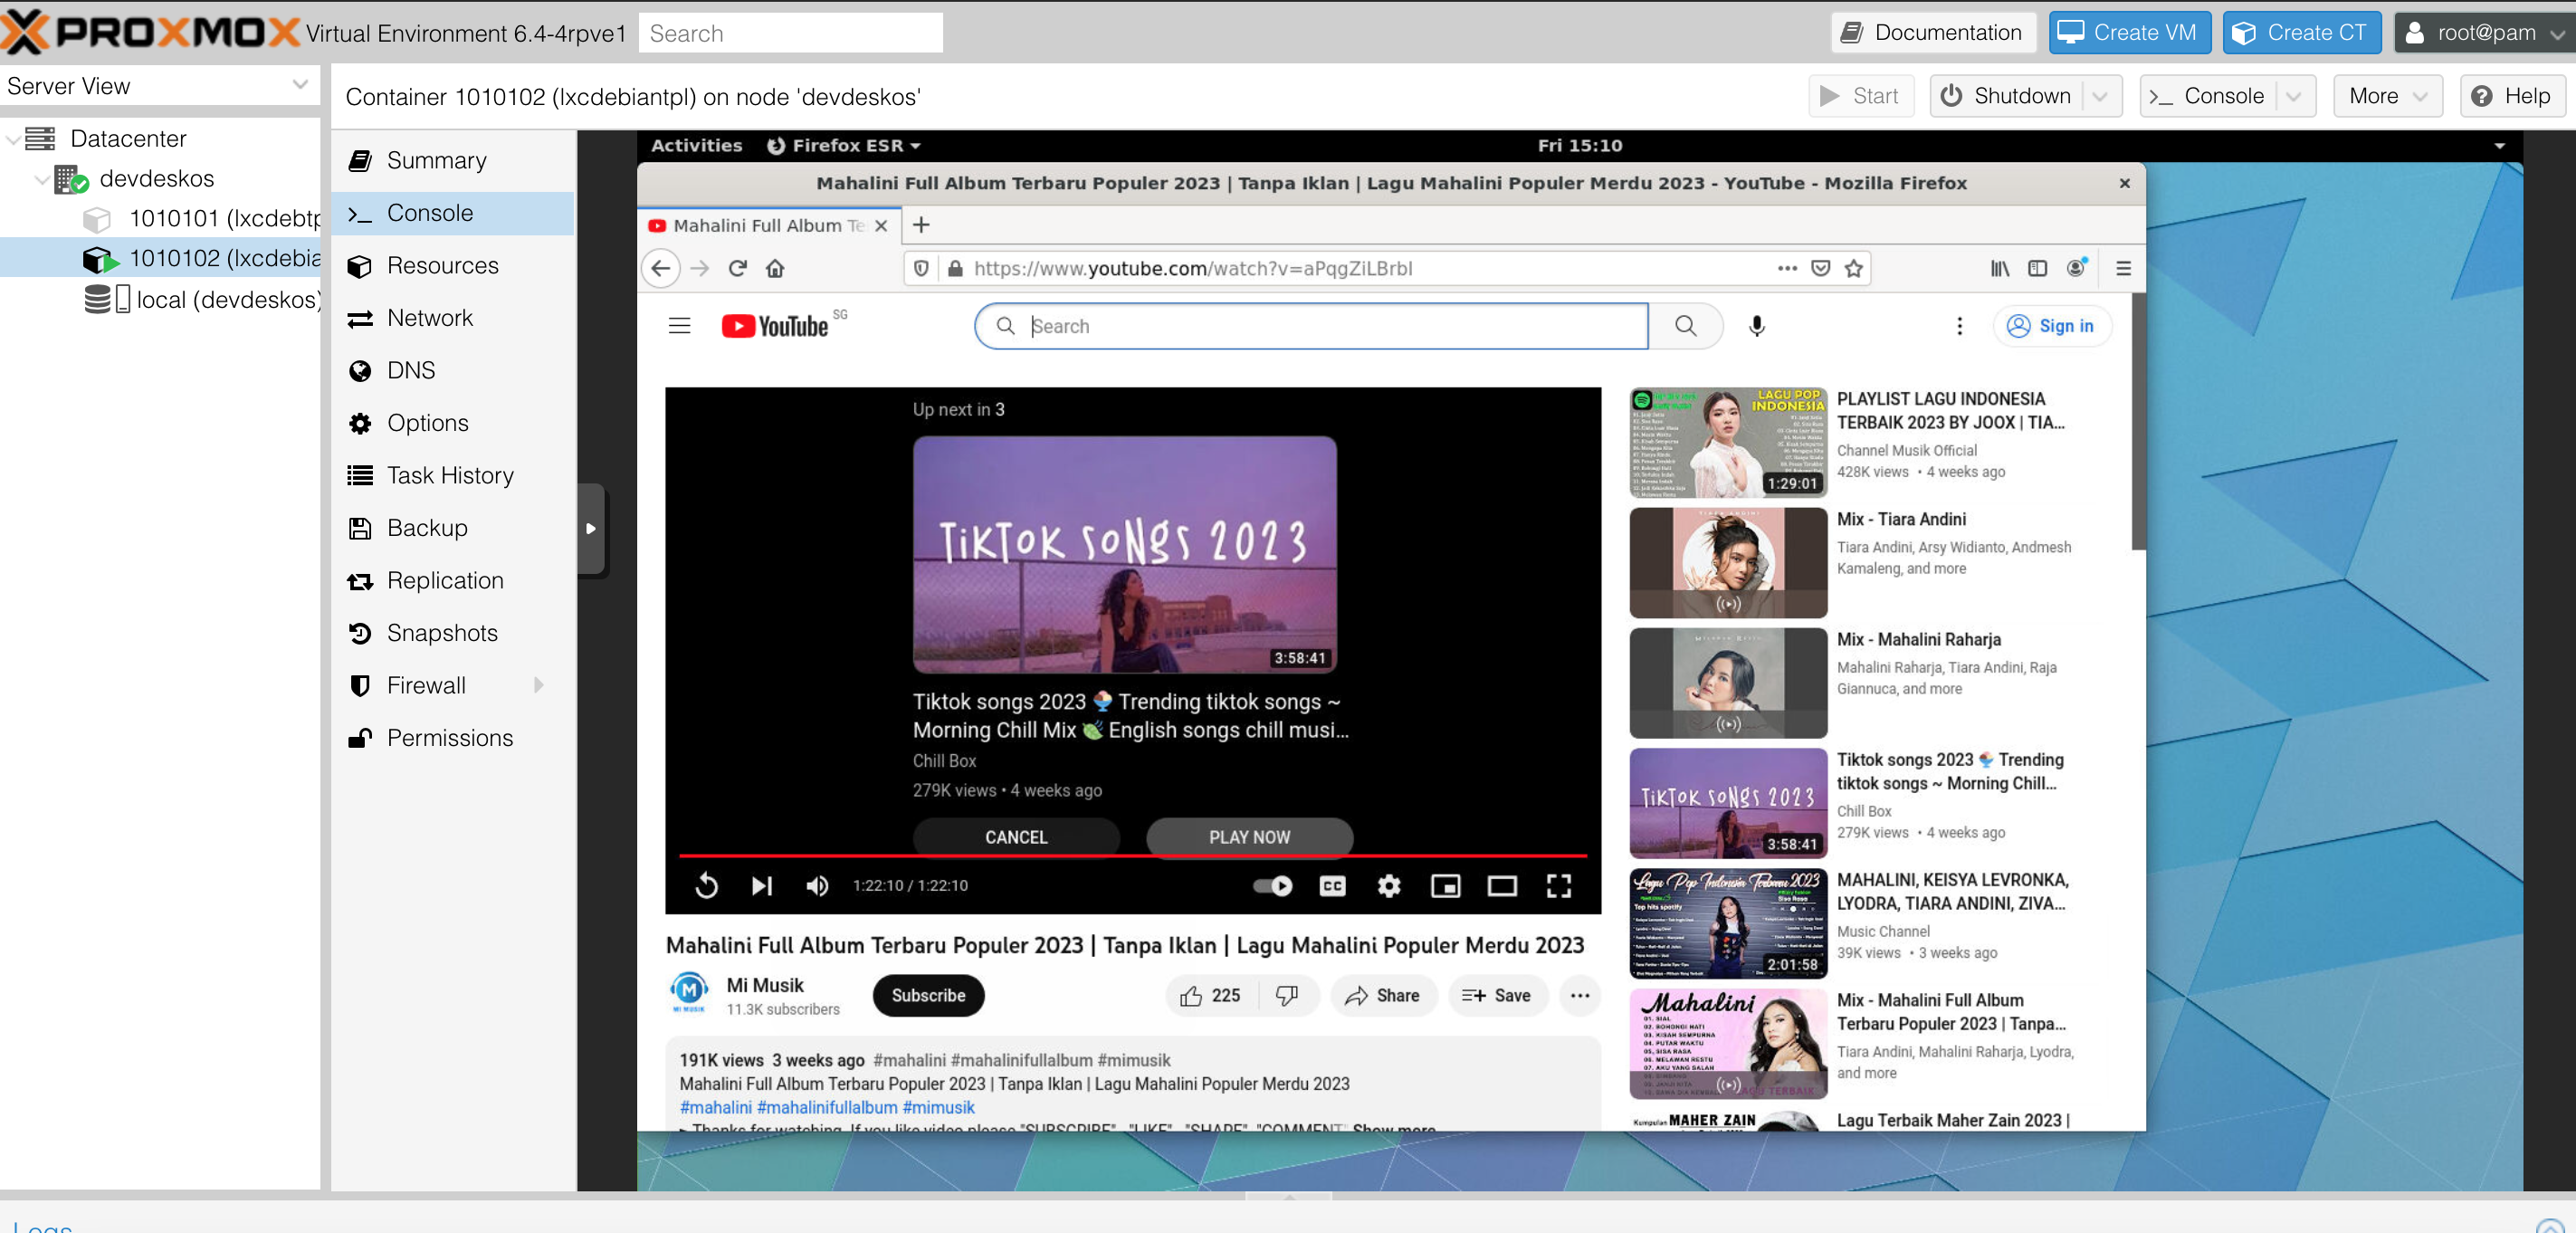Viewport: 2576px width, 1233px height.
Task: Select the DNS menu item
Action: click(x=453, y=370)
